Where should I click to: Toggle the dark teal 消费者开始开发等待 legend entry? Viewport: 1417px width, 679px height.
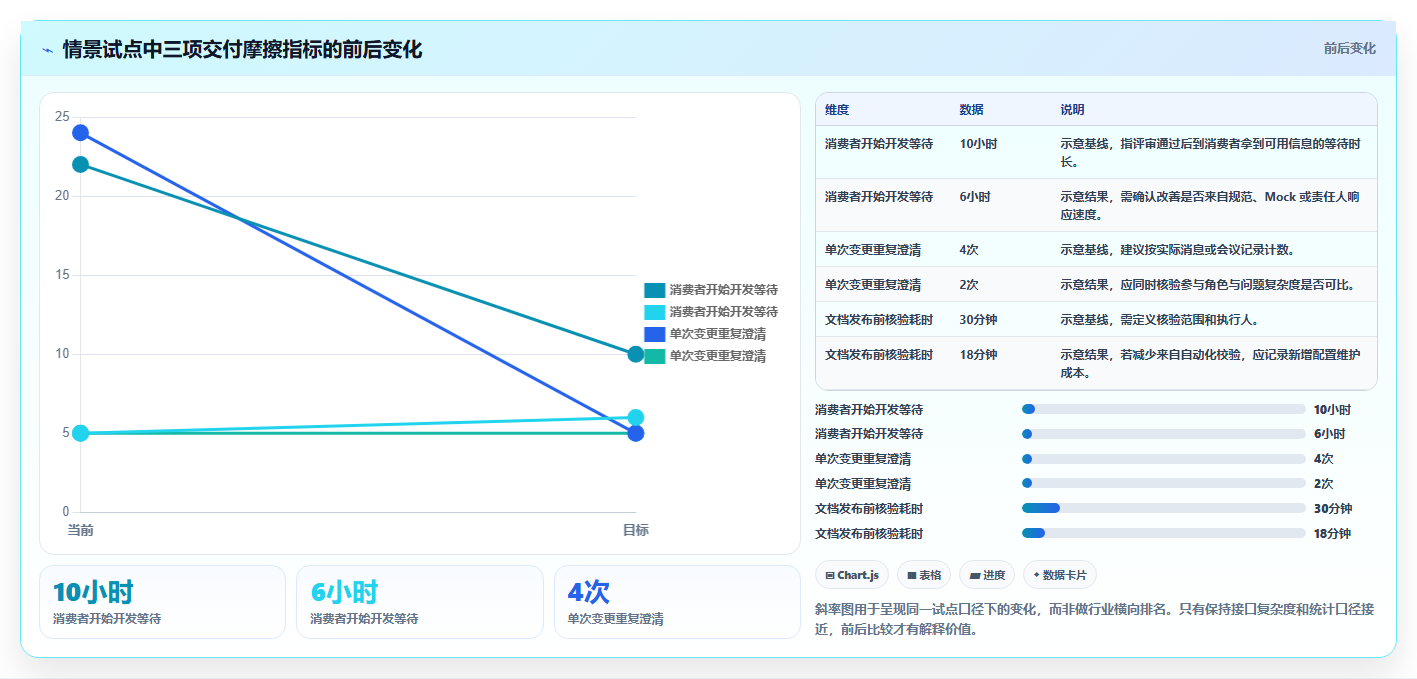click(x=711, y=289)
